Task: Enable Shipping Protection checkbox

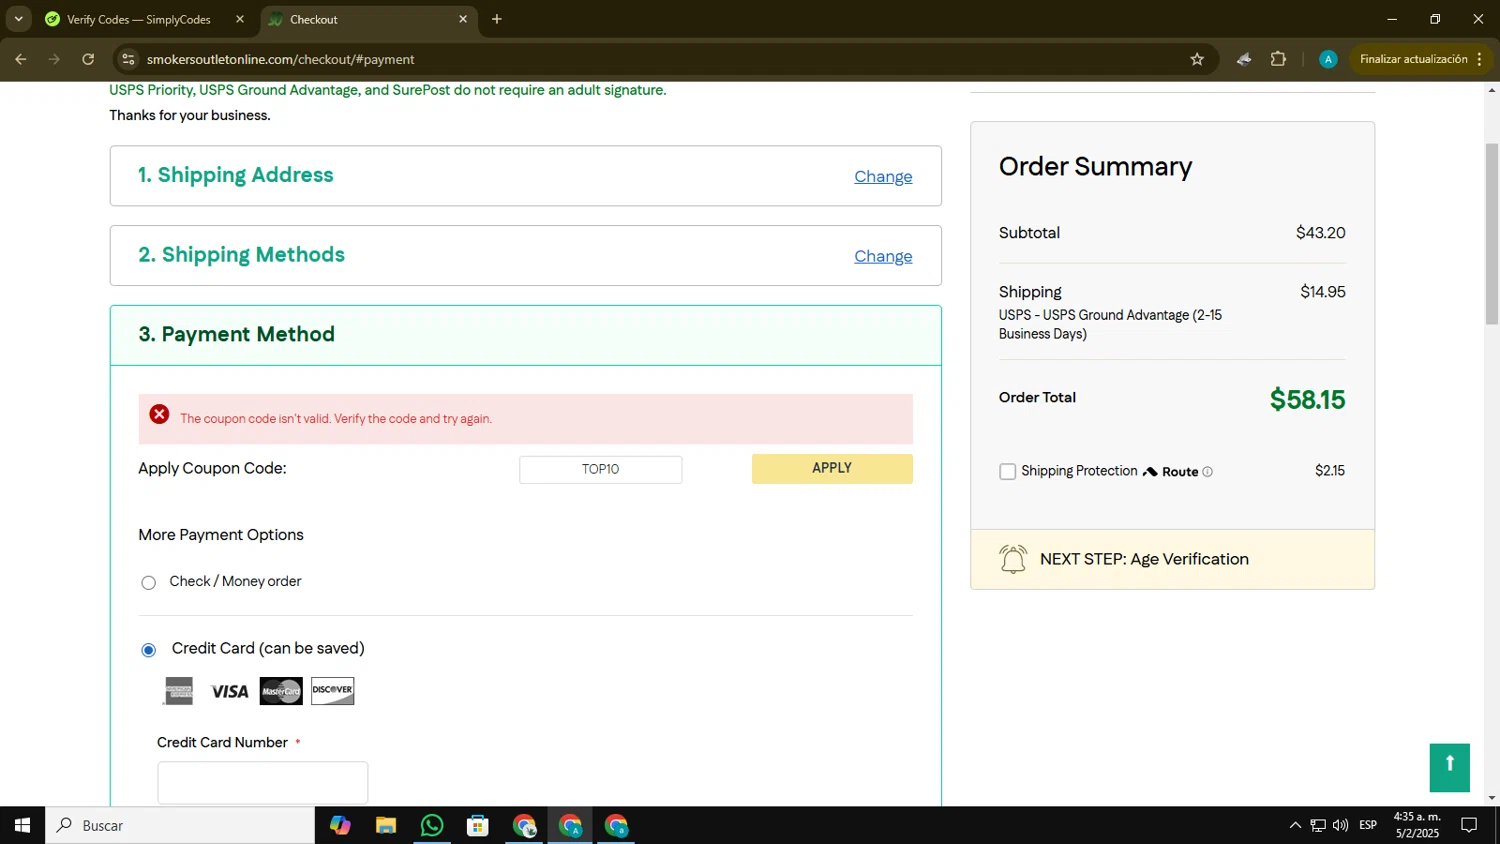Action: pos(1007,472)
